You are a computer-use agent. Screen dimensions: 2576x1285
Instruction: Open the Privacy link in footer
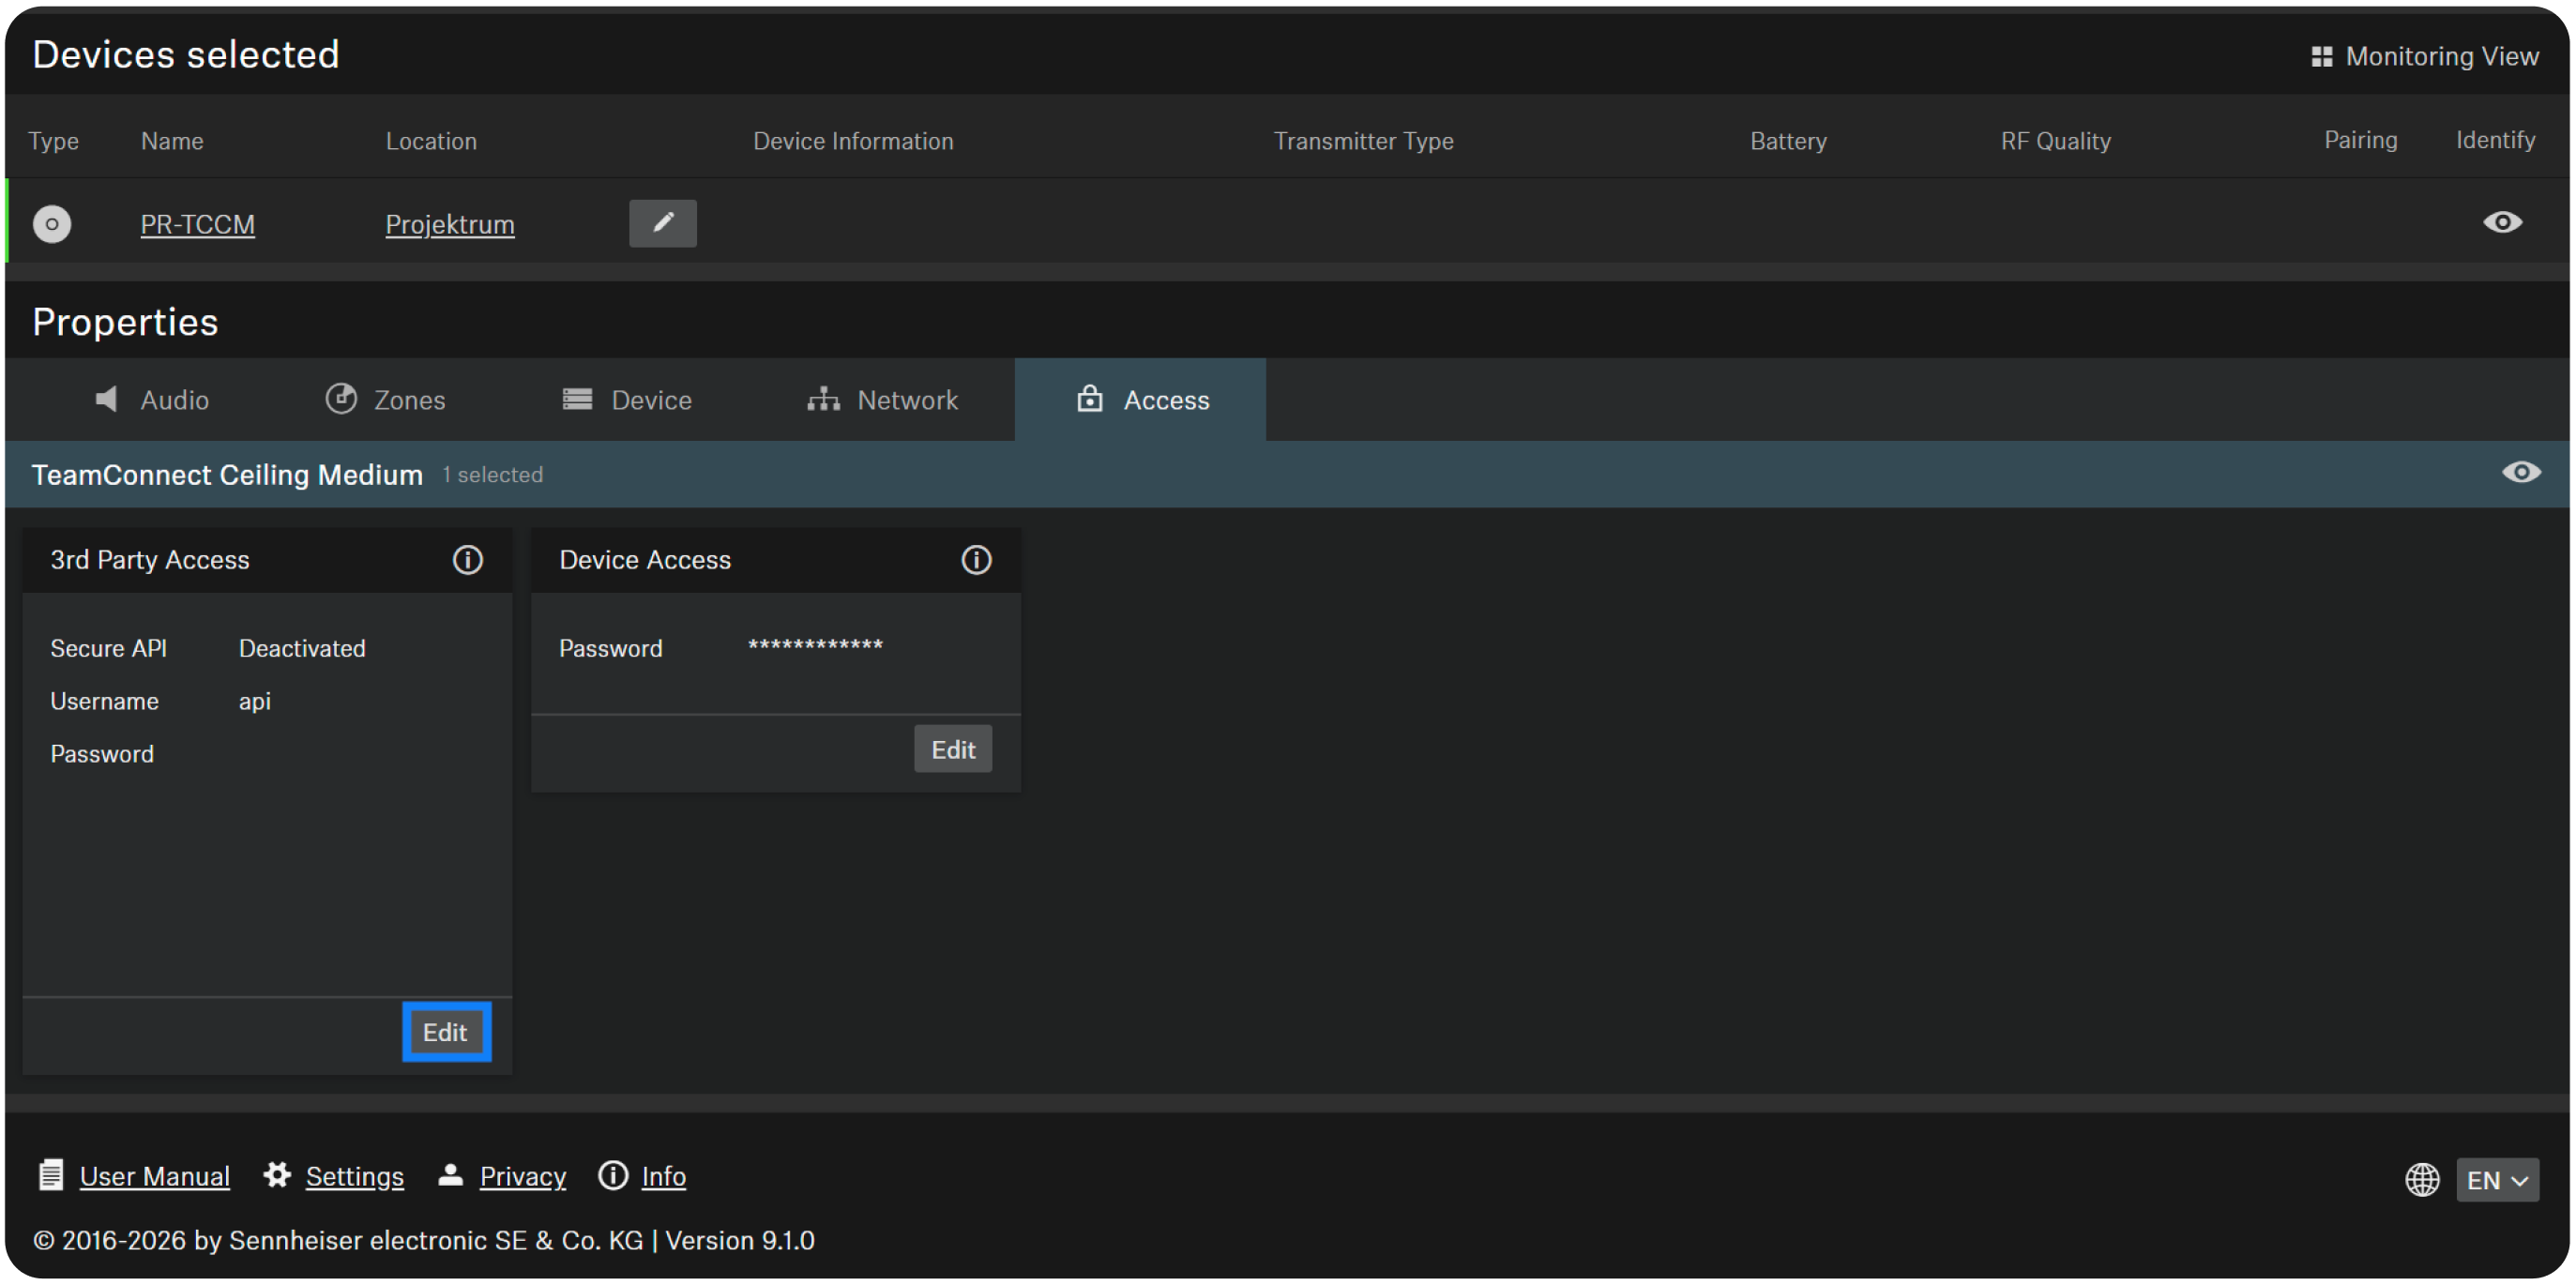(522, 1176)
